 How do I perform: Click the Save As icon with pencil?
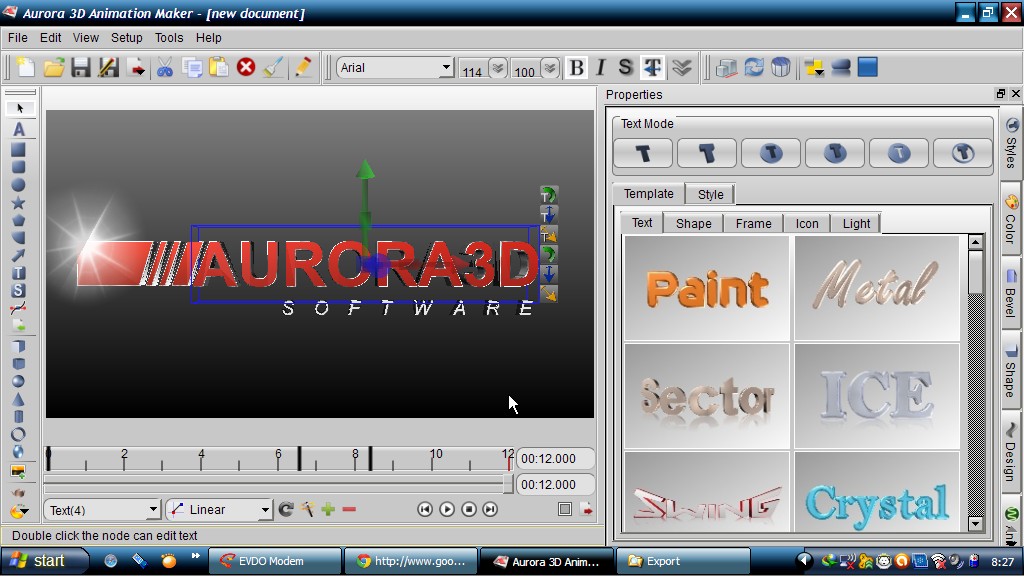tap(108, 67)
